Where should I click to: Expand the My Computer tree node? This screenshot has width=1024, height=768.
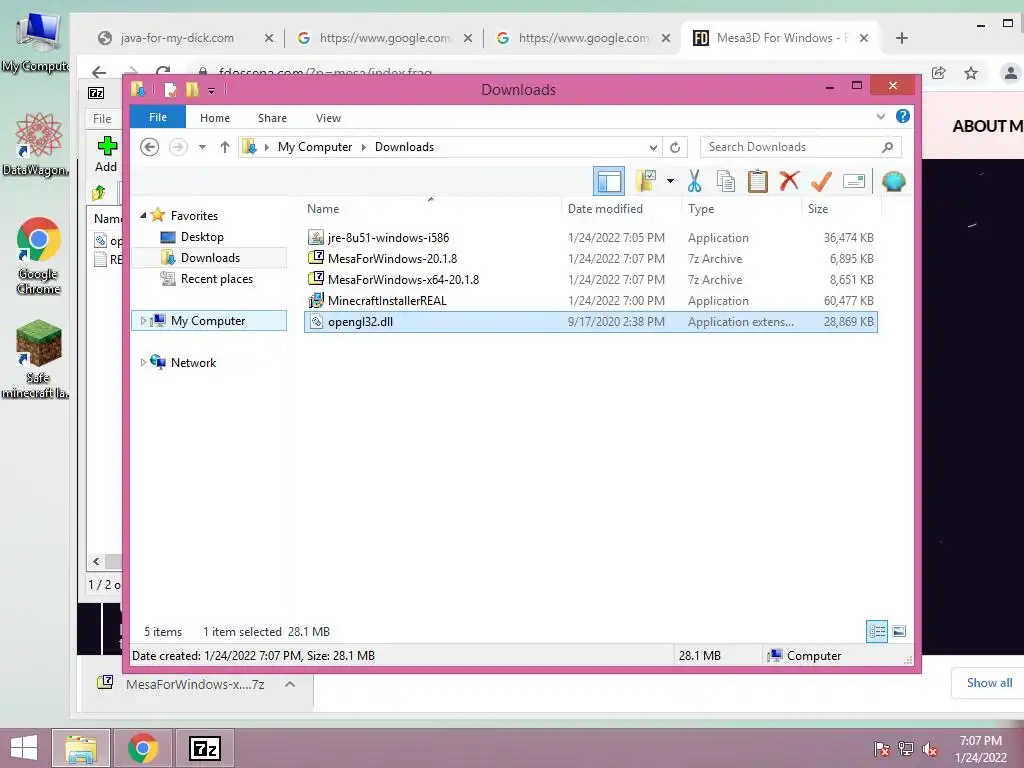pos(143,321)
